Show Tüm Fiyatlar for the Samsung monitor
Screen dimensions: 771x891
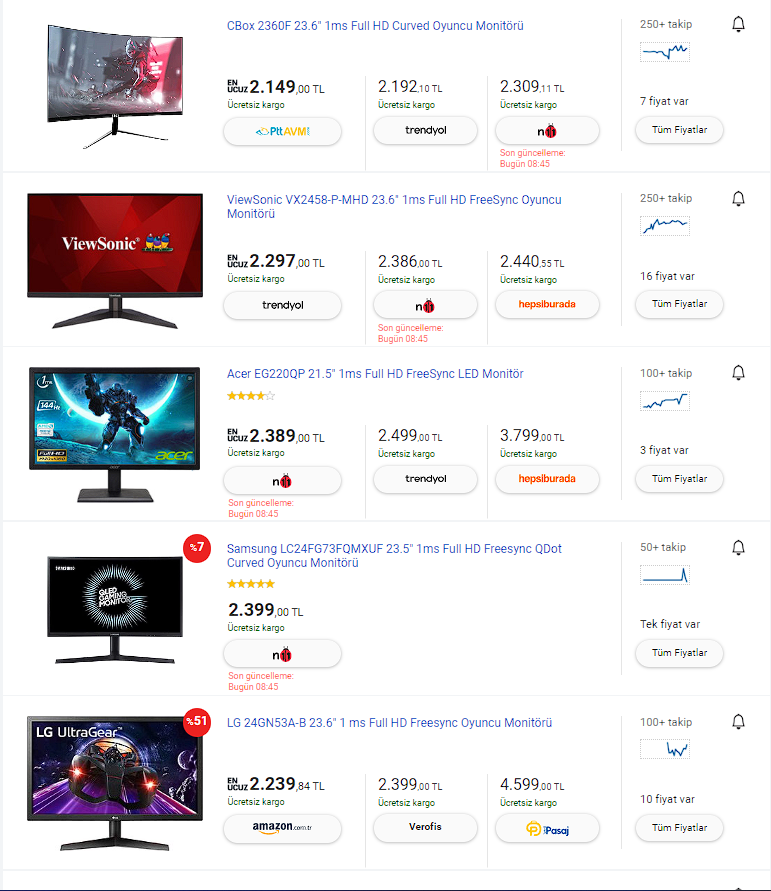tap(679, 653)
